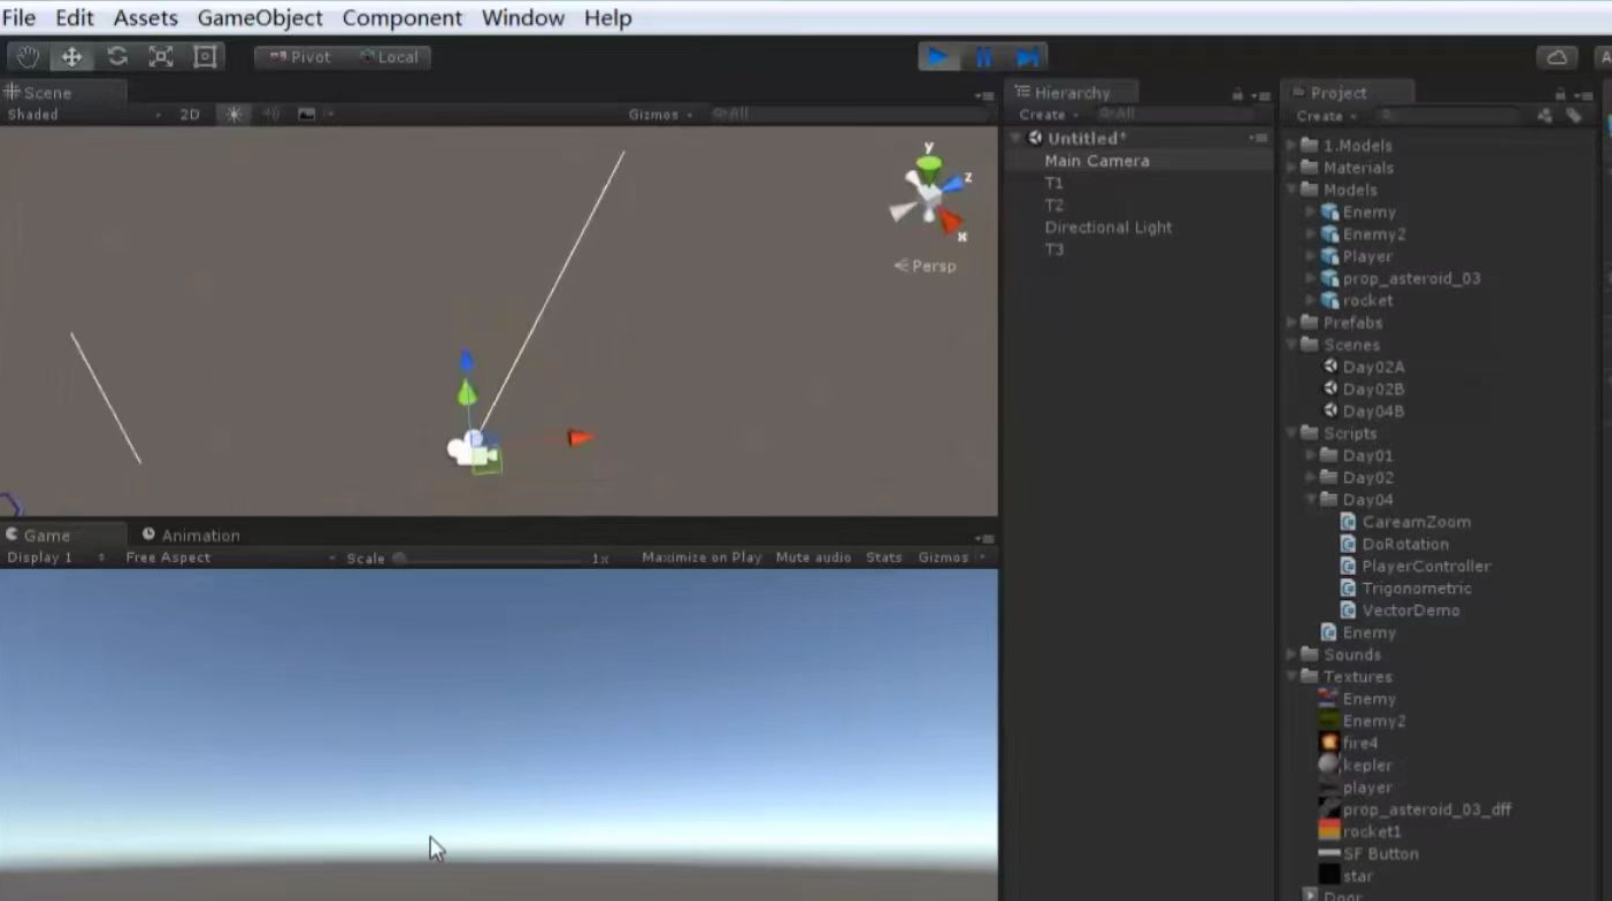Toggle Maximize on Play

click(701, 557)
